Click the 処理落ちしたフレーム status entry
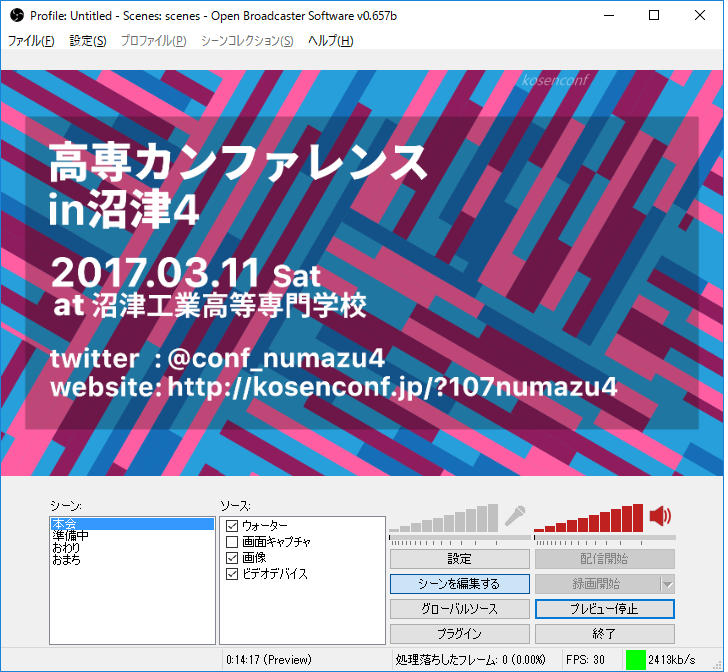728x672 pixels. point(470,660)
